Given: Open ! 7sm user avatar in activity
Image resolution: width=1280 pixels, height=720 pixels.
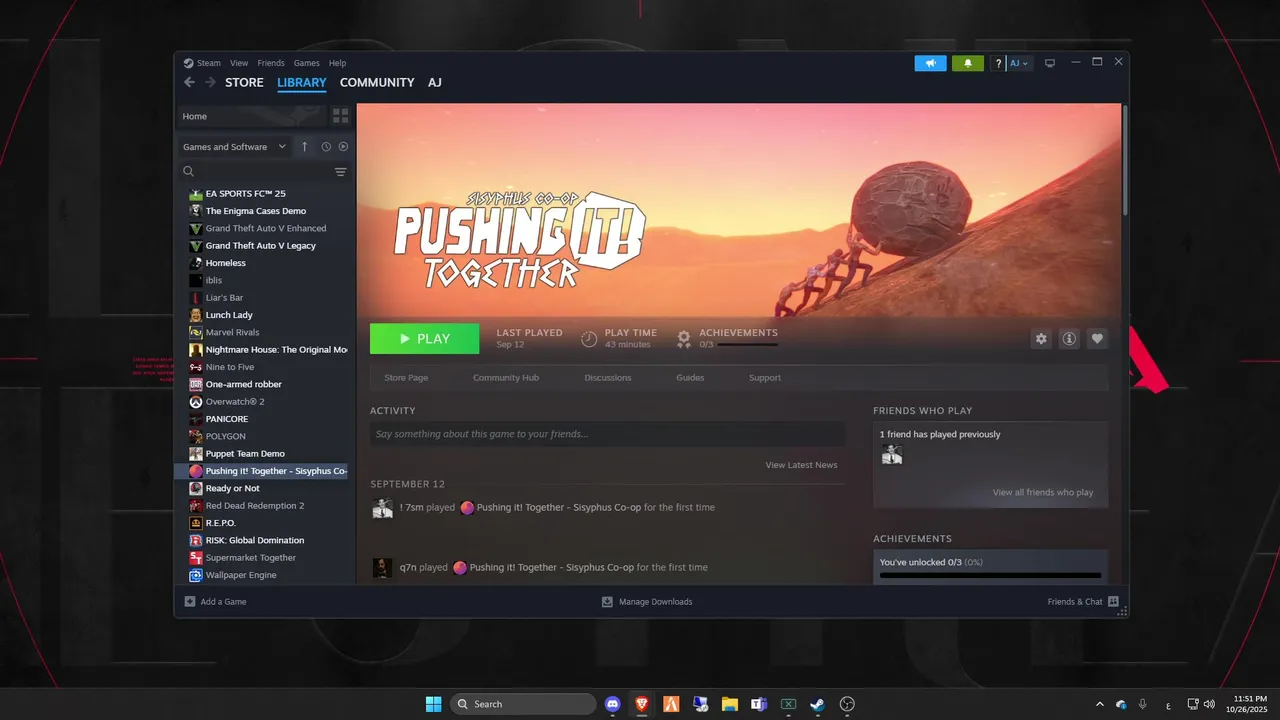Looking at the screenshot, I should pos(382,508).
